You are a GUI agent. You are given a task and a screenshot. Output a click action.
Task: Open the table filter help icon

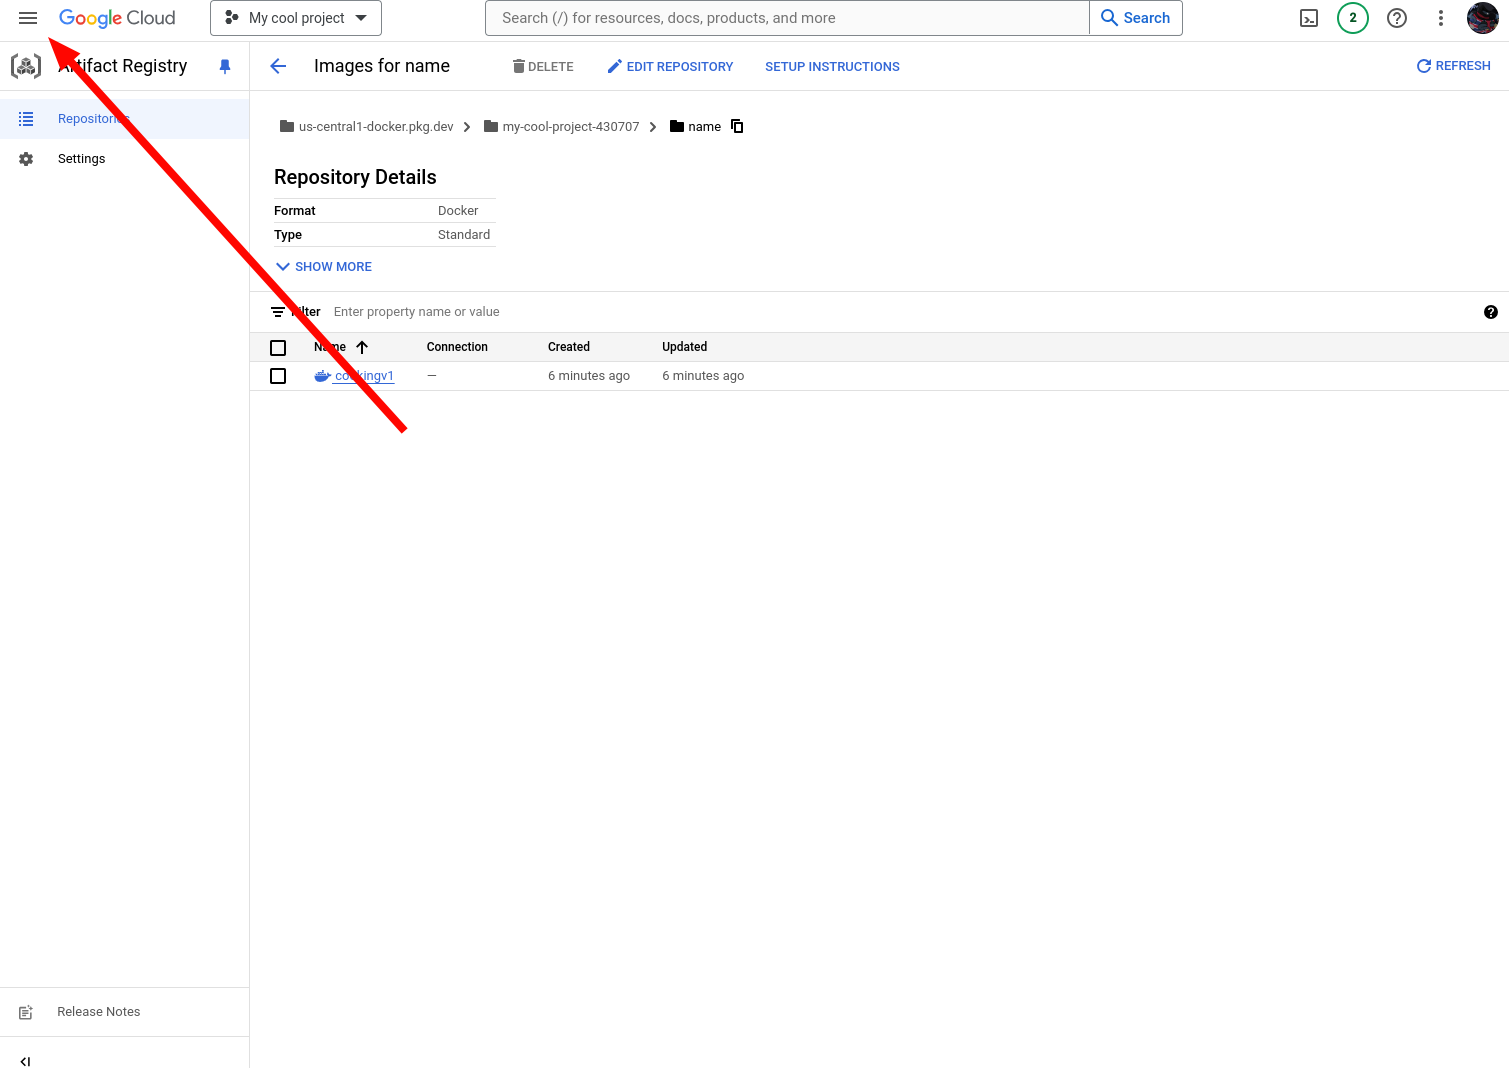click(x=1491, y=312)
